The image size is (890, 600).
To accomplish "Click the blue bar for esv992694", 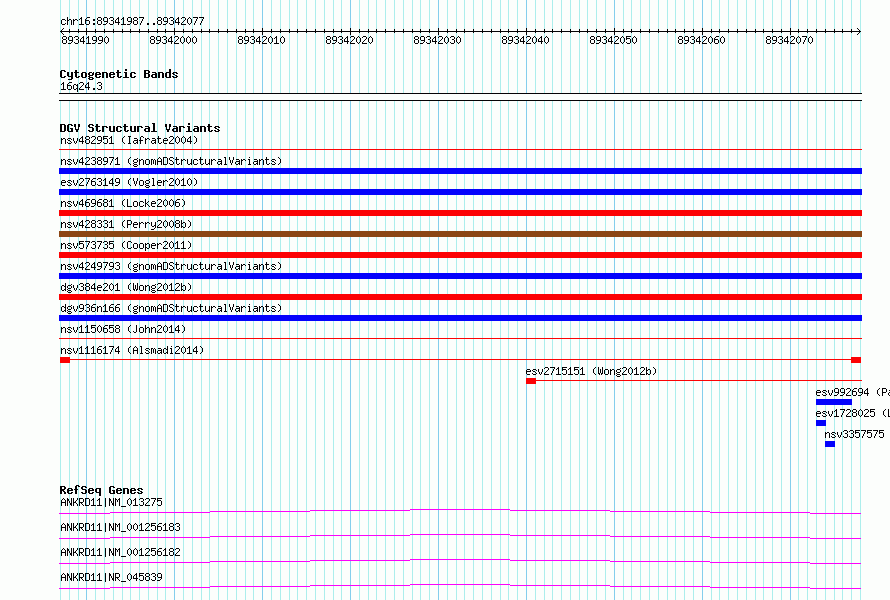I will (x=834, y=402).
